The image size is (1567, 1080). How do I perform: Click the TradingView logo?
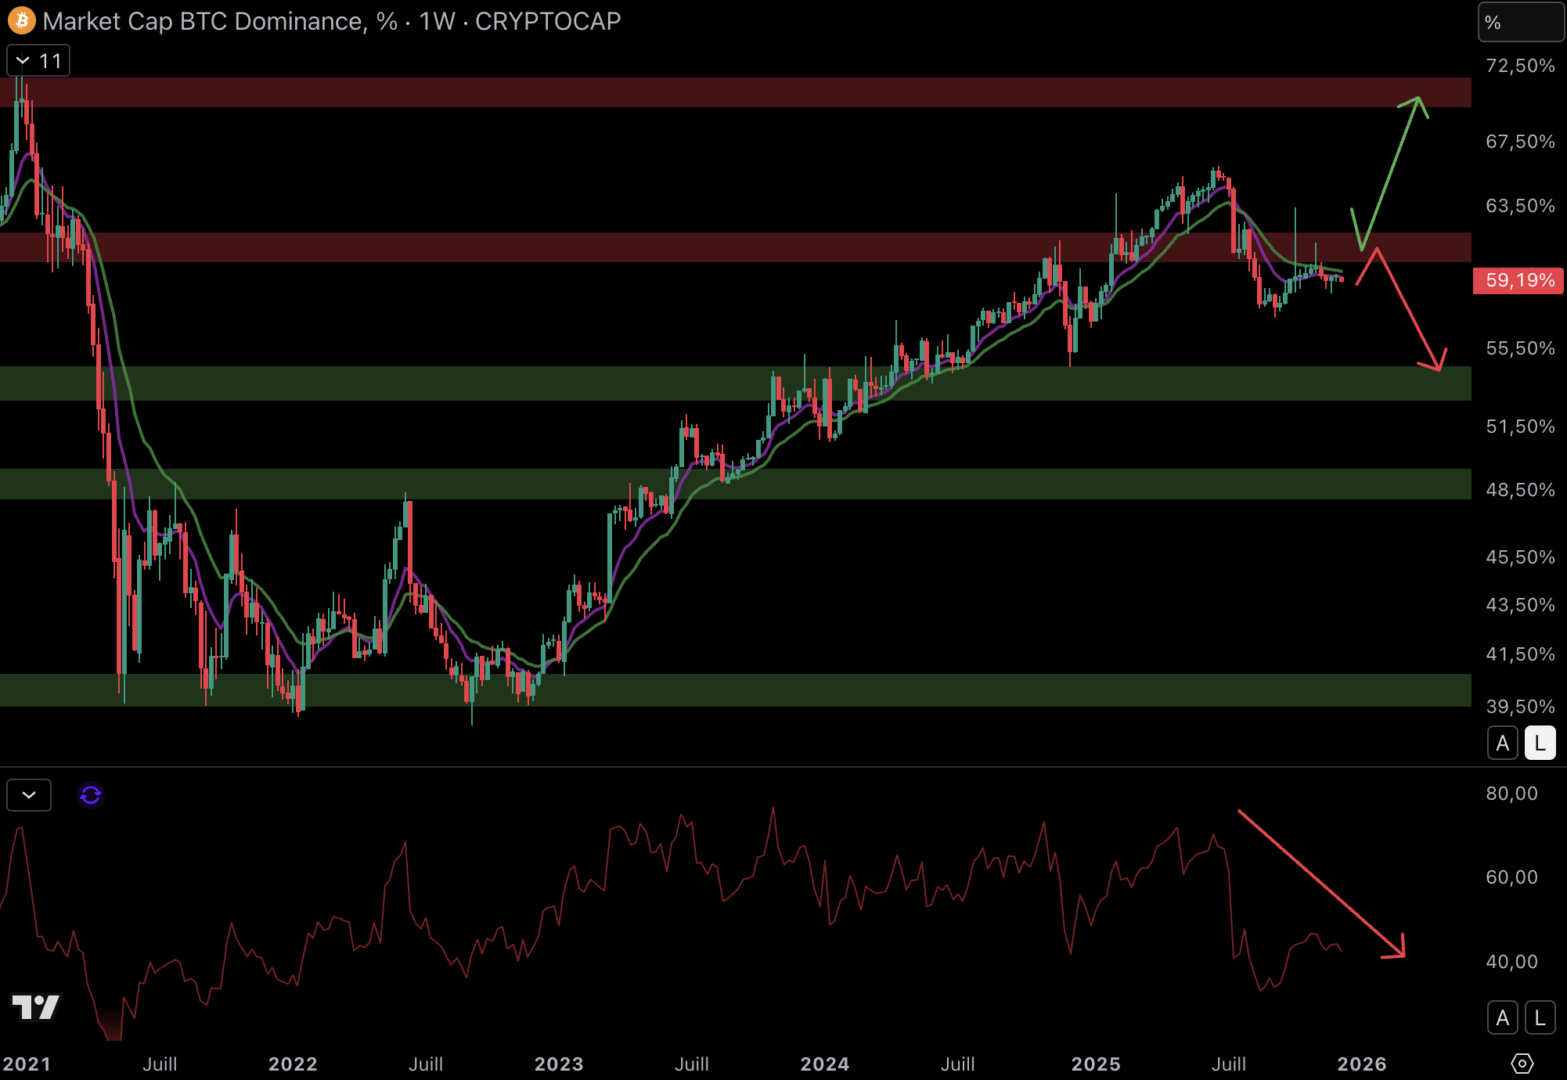(36, 1007)
